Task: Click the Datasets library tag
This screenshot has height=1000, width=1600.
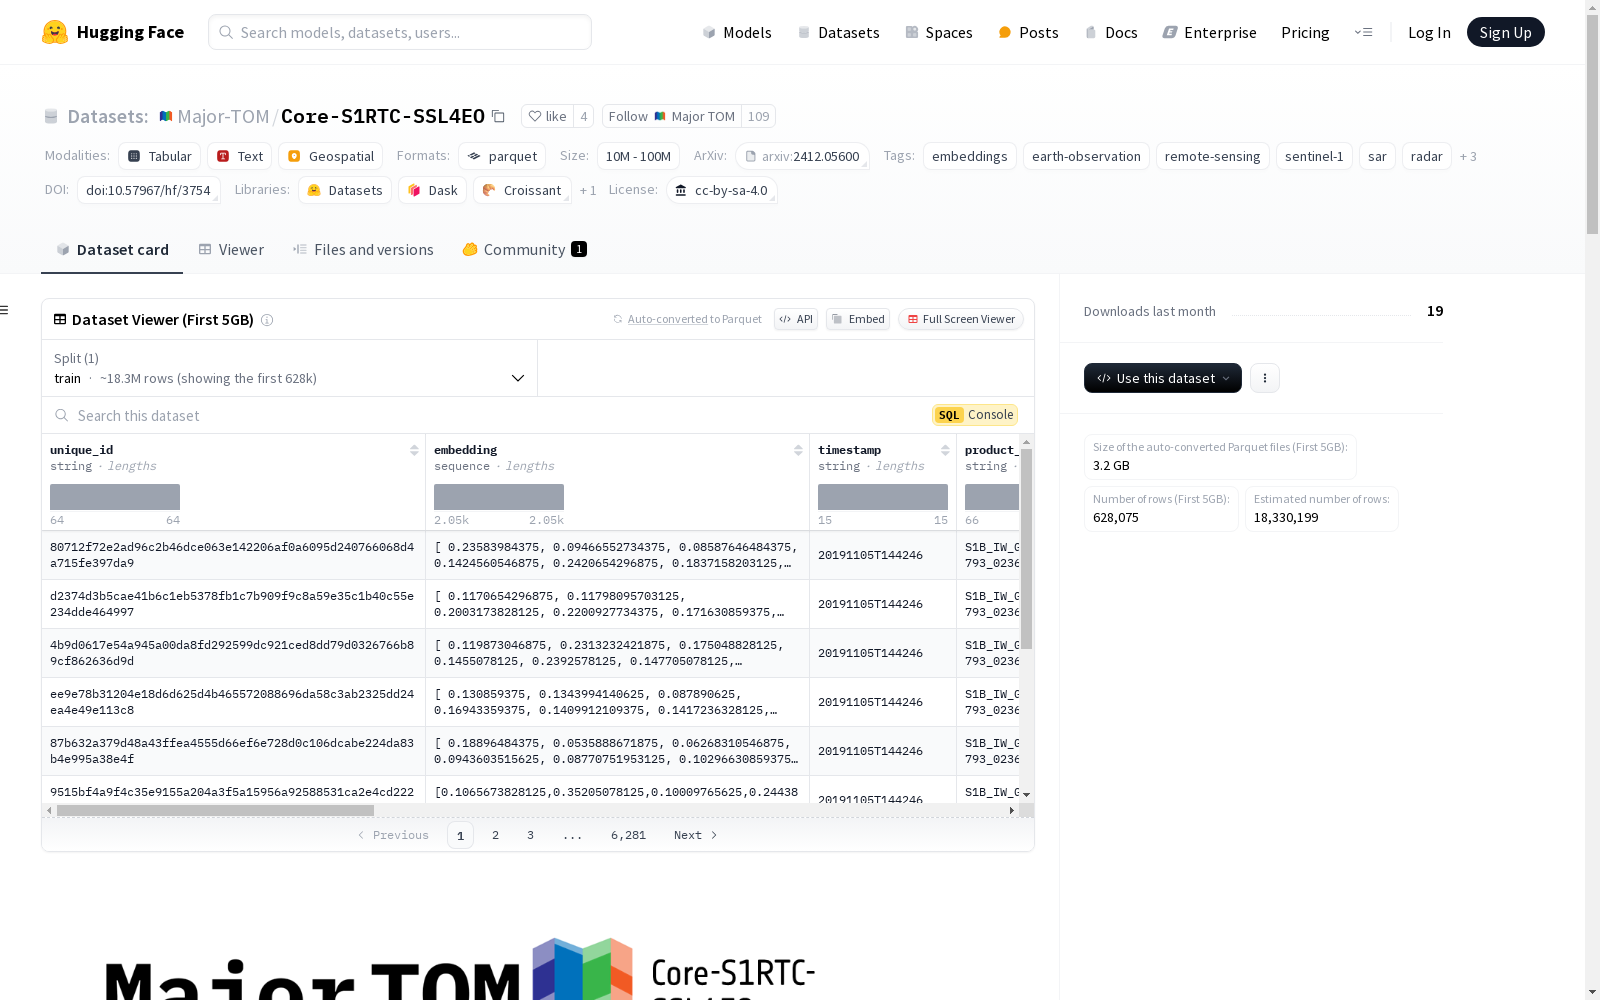Action: click(x=345, y=190)
